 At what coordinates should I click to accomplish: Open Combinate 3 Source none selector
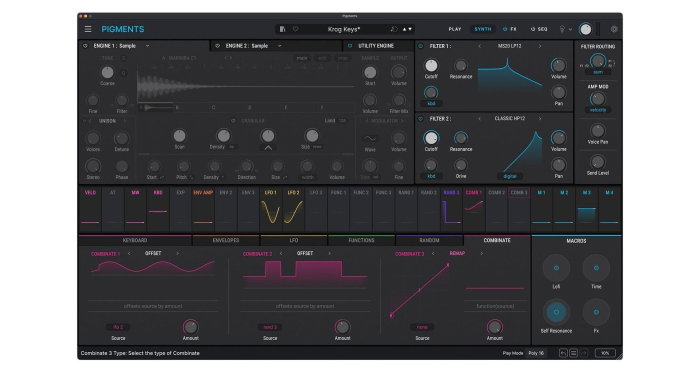422,327
